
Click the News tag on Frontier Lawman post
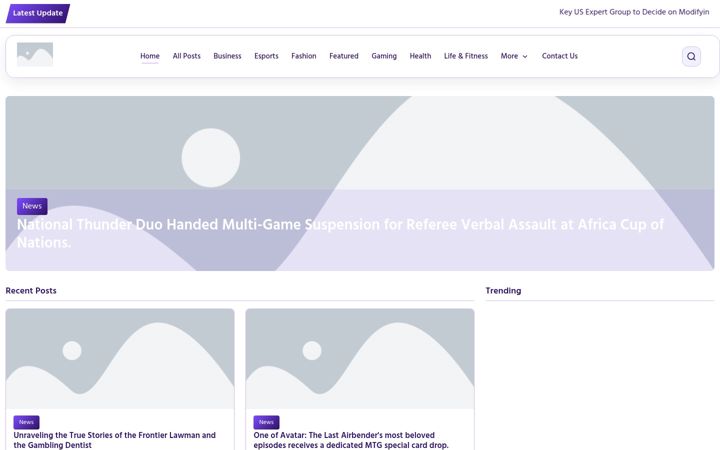pos(26,422)
